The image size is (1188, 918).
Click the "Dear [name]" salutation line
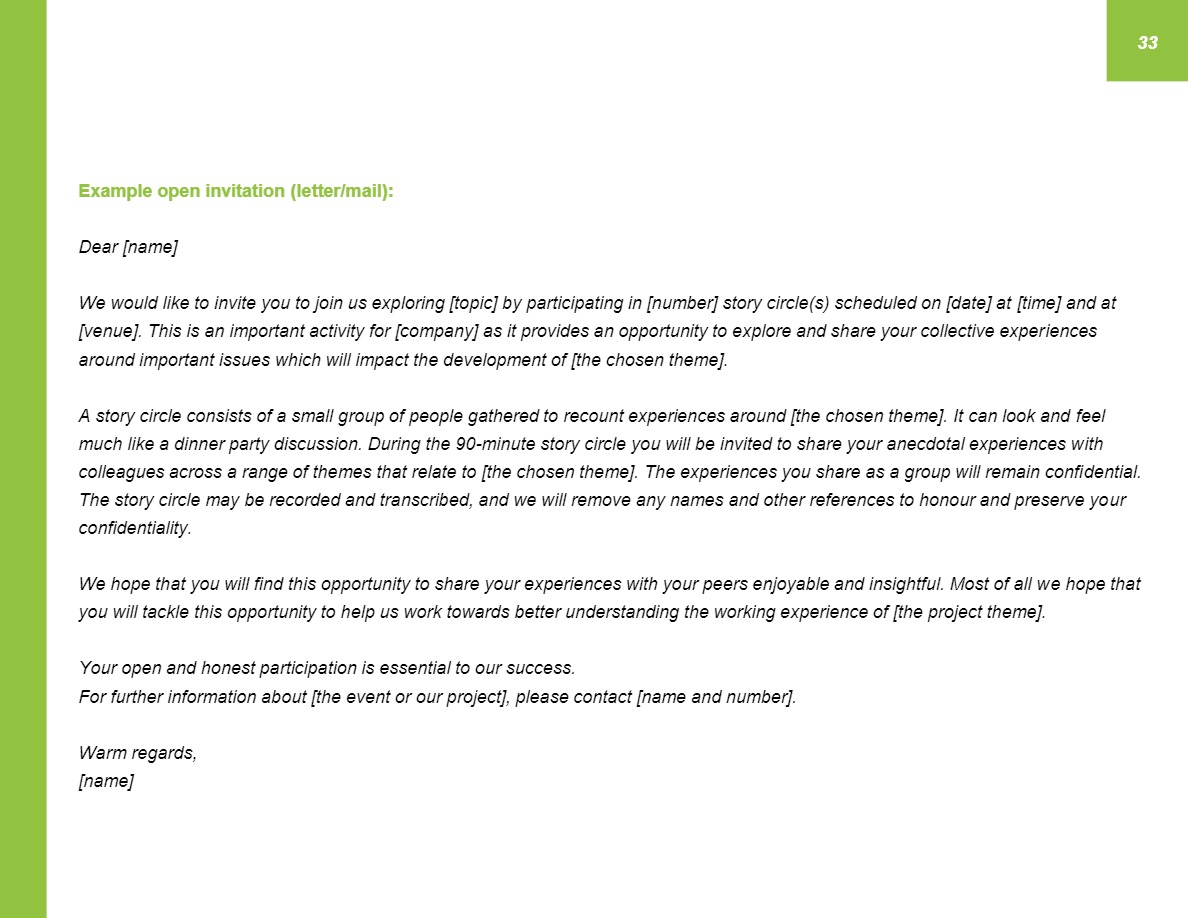pyautogui.click(x=128, y=247)
